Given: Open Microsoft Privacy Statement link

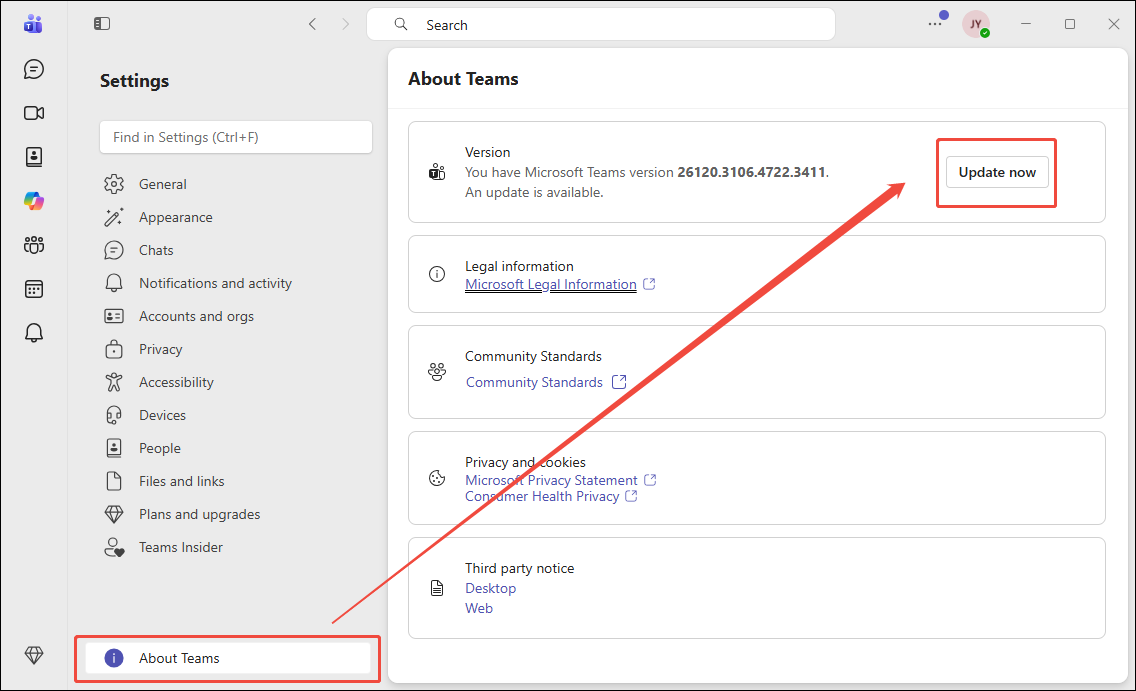Looking at the screenshot, I should pos(551,480).
